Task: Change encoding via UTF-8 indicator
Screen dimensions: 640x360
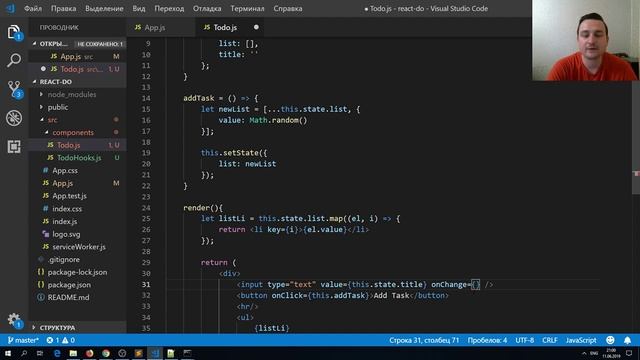Action: click(x=524, y=340)
